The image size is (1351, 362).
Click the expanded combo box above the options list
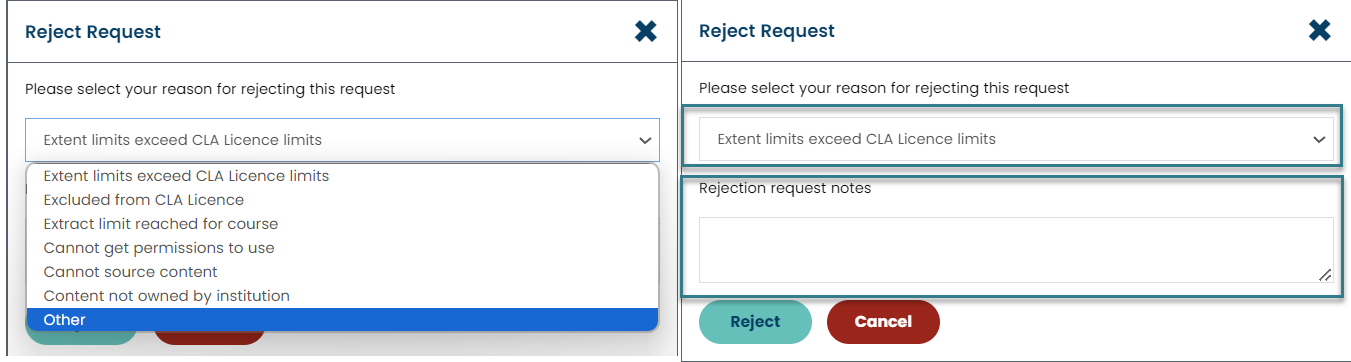342,140
